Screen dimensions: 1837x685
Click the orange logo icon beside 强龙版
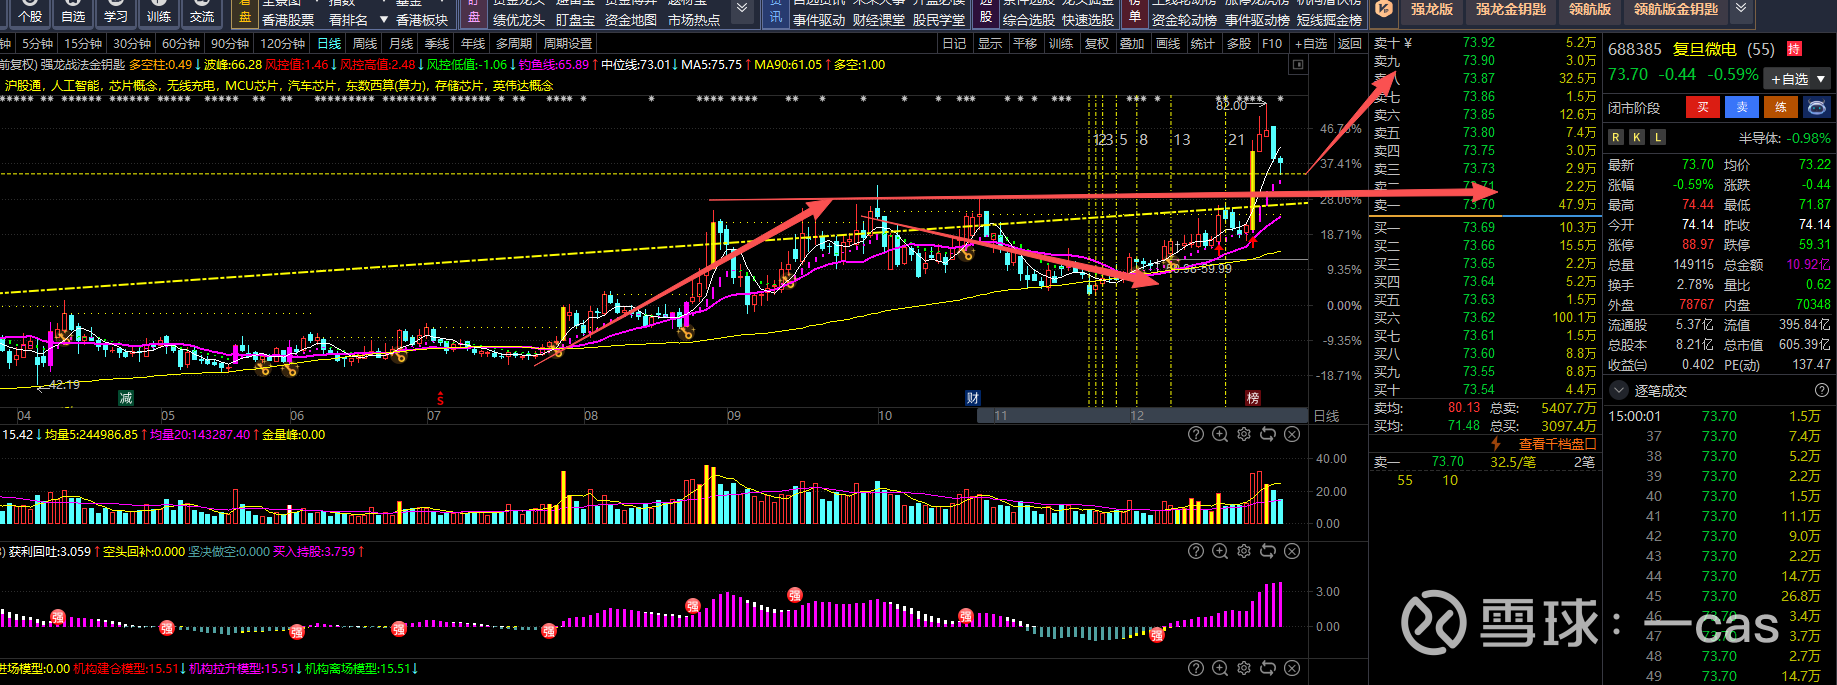point(1384,9)
